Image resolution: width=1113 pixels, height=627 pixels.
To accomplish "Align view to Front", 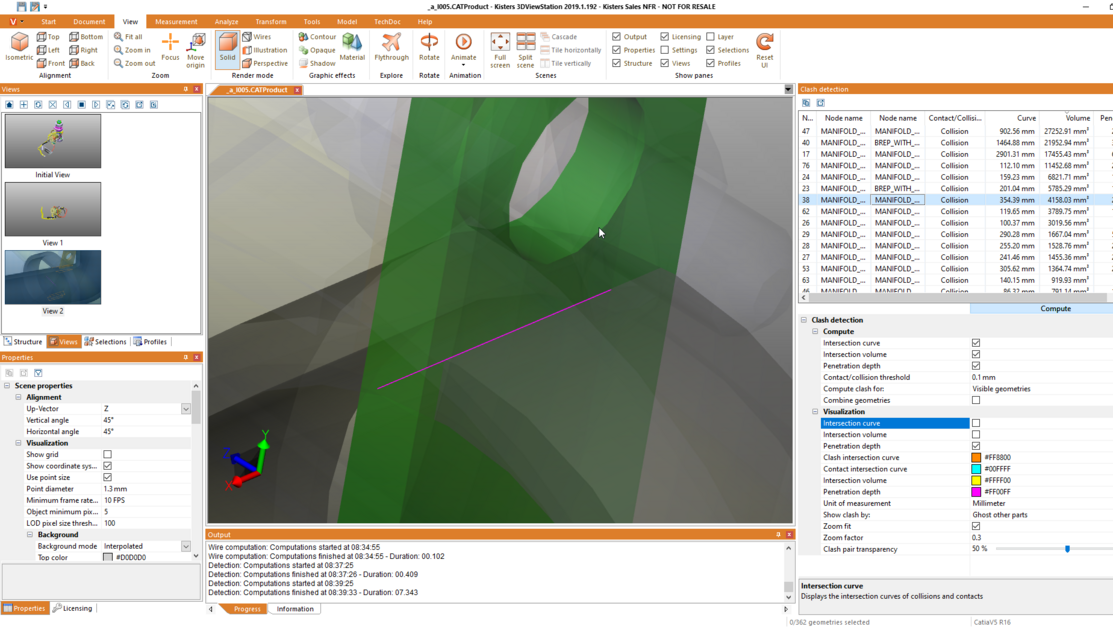I will pyautogui.click(x=51, y=63).
